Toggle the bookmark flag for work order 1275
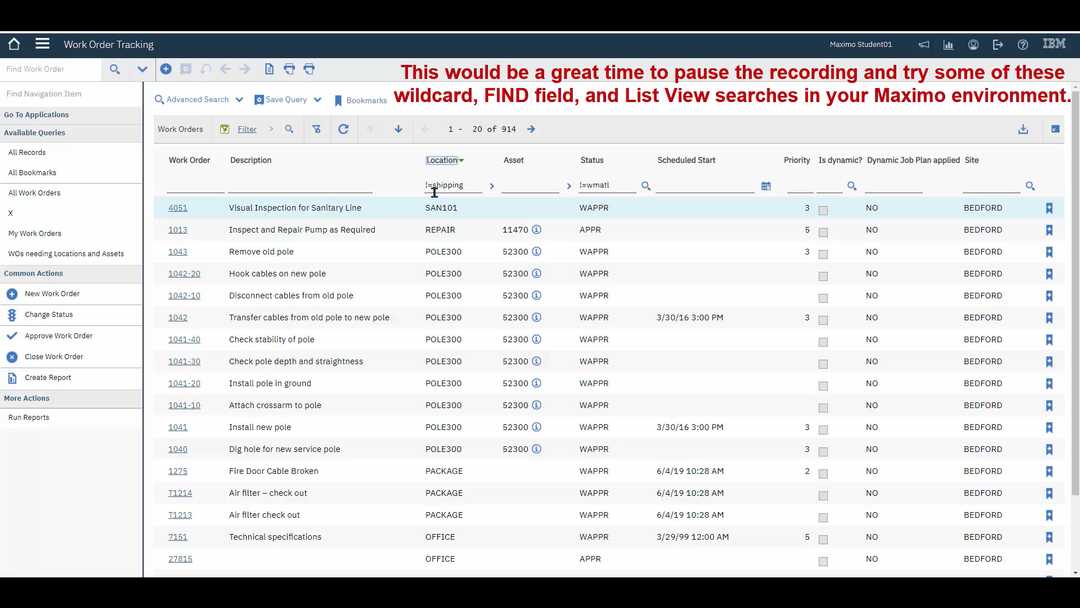The image size is (1080, 608). point(1048,470)
